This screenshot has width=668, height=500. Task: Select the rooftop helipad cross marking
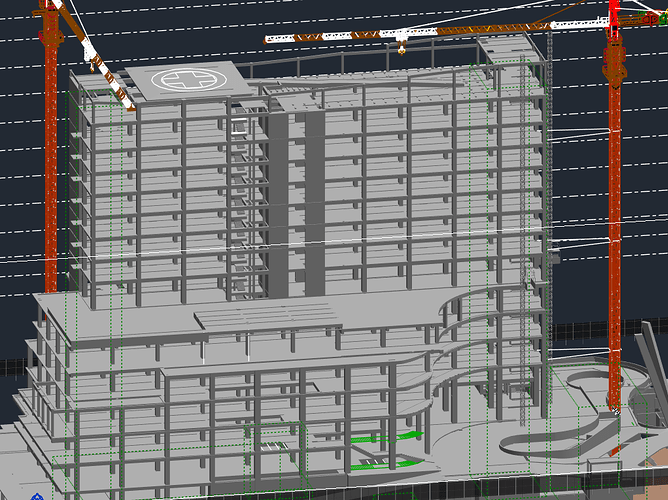(x=189, y=79)
